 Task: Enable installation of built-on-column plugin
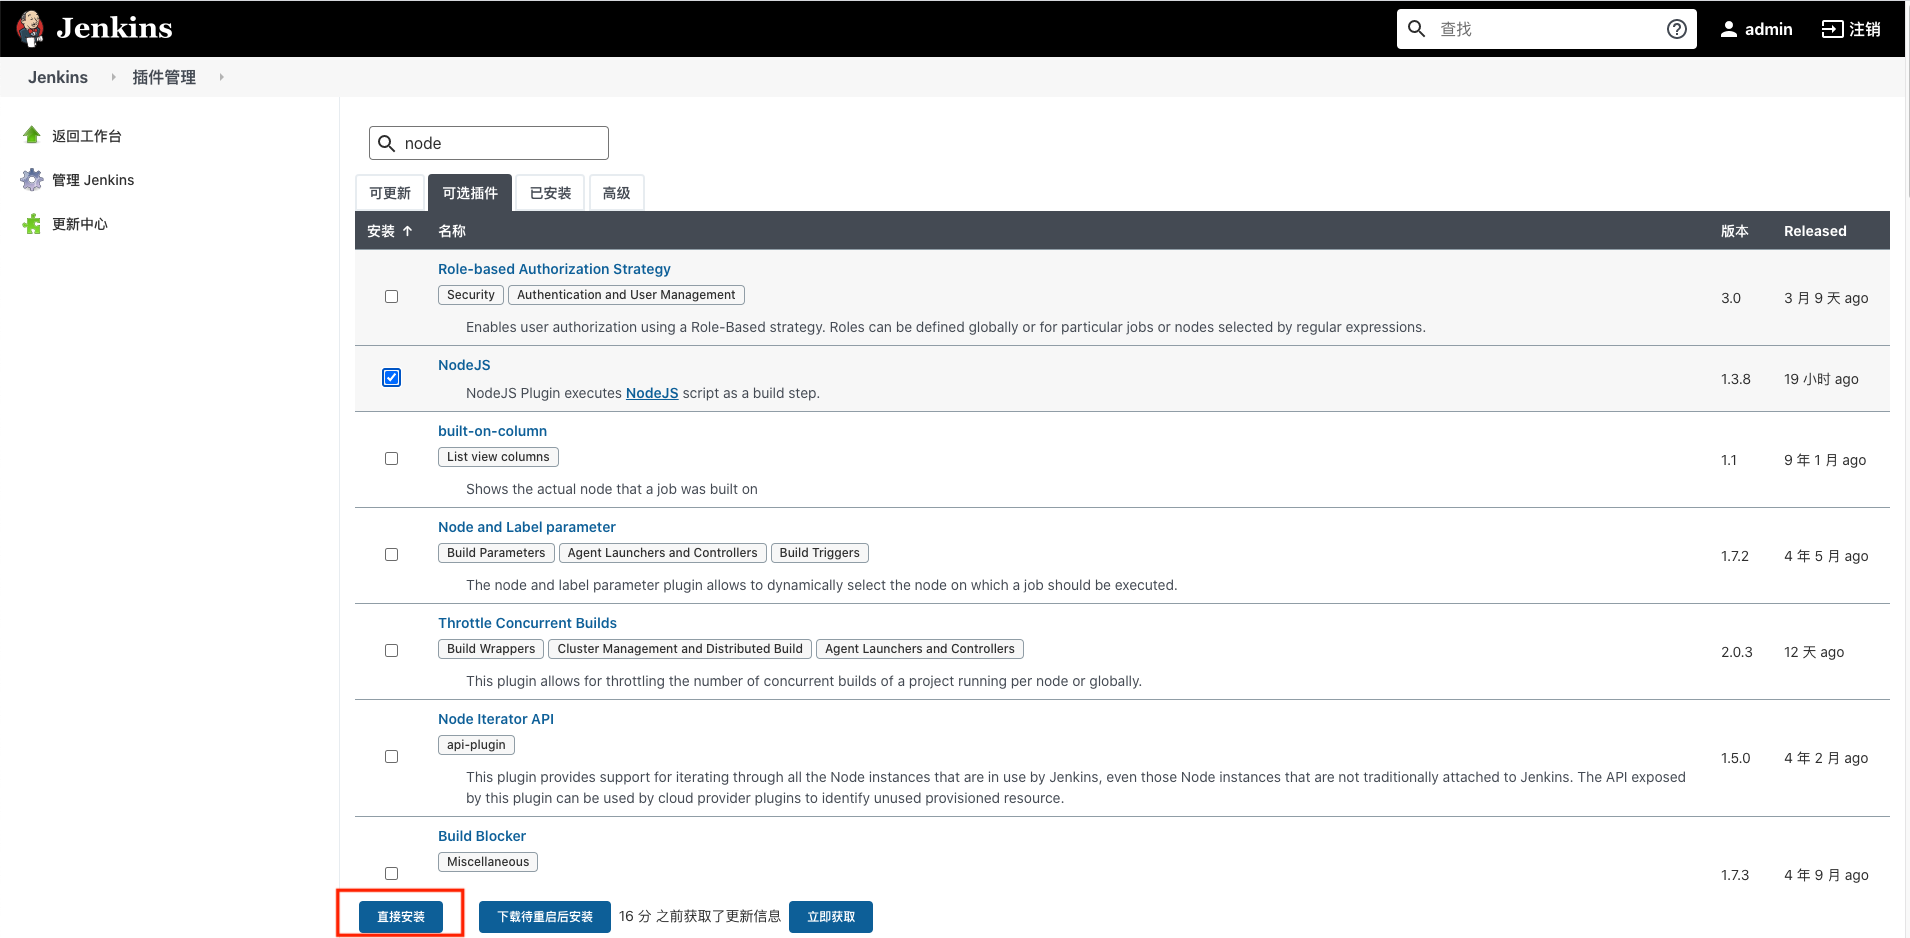click(391, 458)
